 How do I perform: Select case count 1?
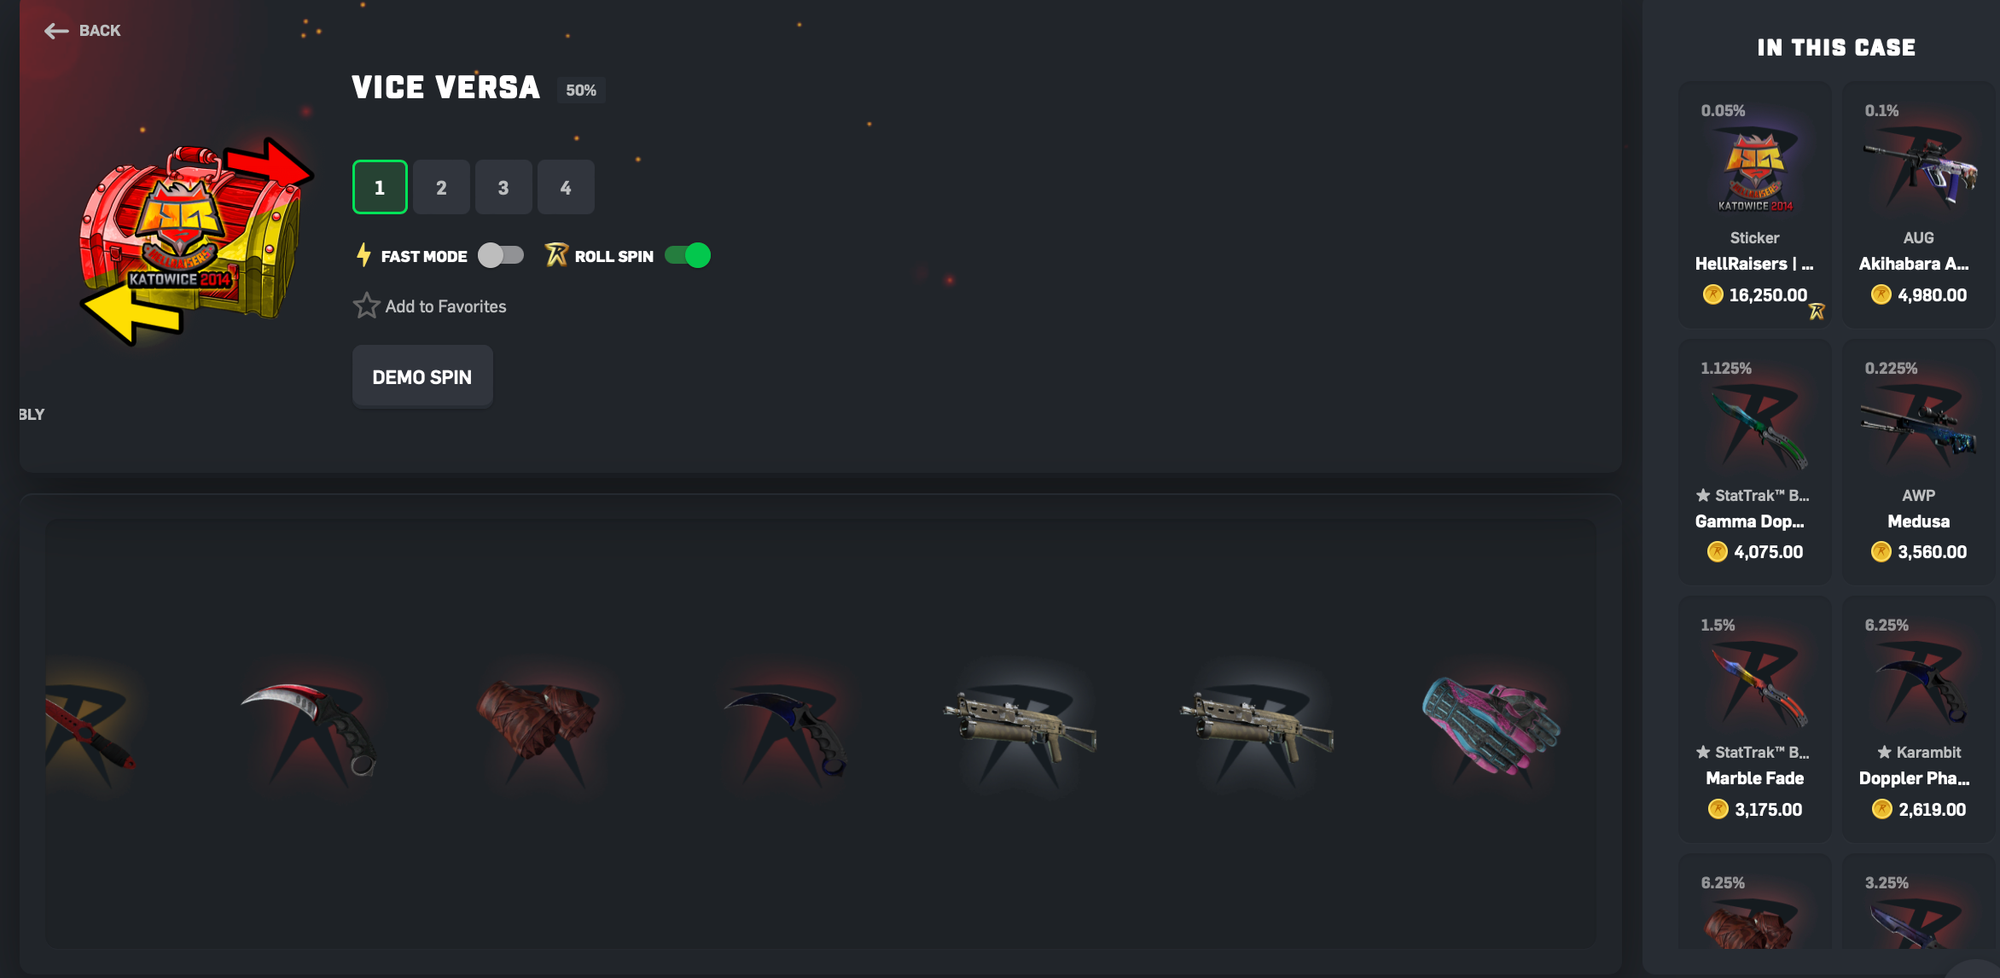[x=380, y=187]
